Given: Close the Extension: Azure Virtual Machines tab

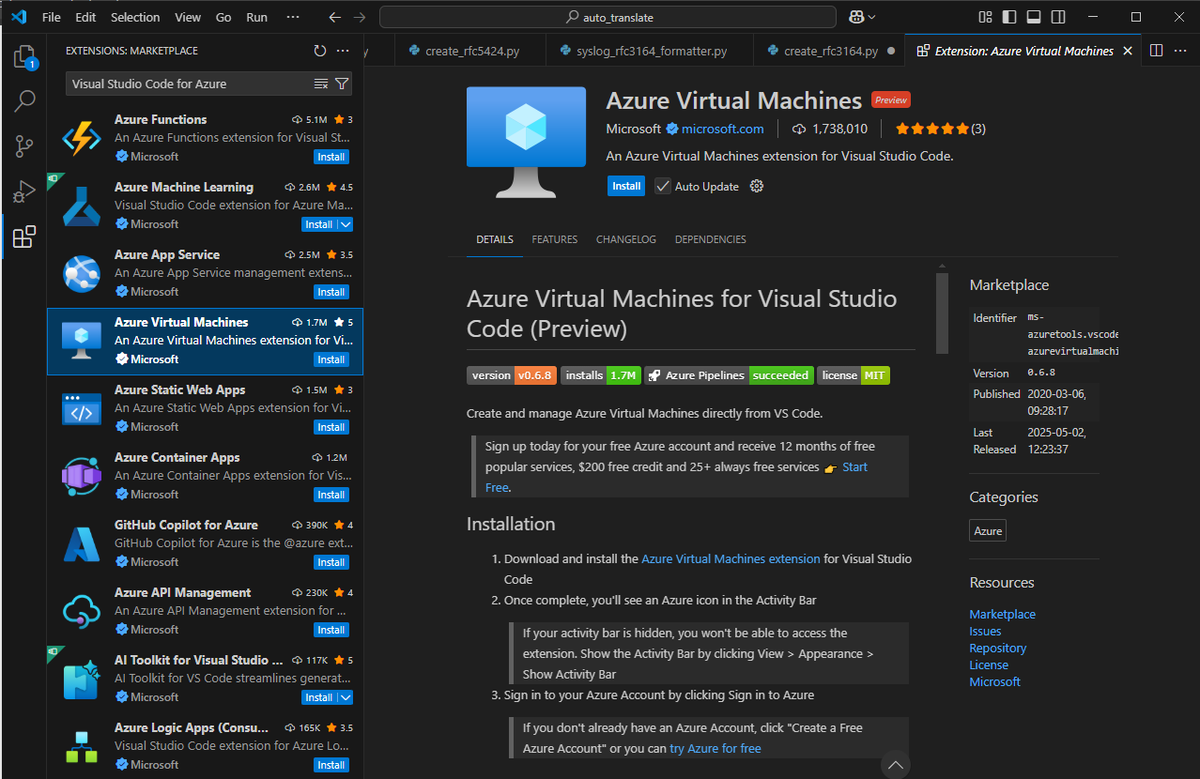Looking at the screenshot, I should pos(1128,51).
